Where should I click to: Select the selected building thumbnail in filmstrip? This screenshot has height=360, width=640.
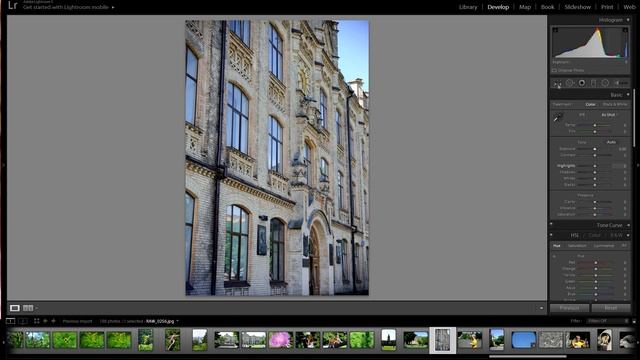[442, 340]
